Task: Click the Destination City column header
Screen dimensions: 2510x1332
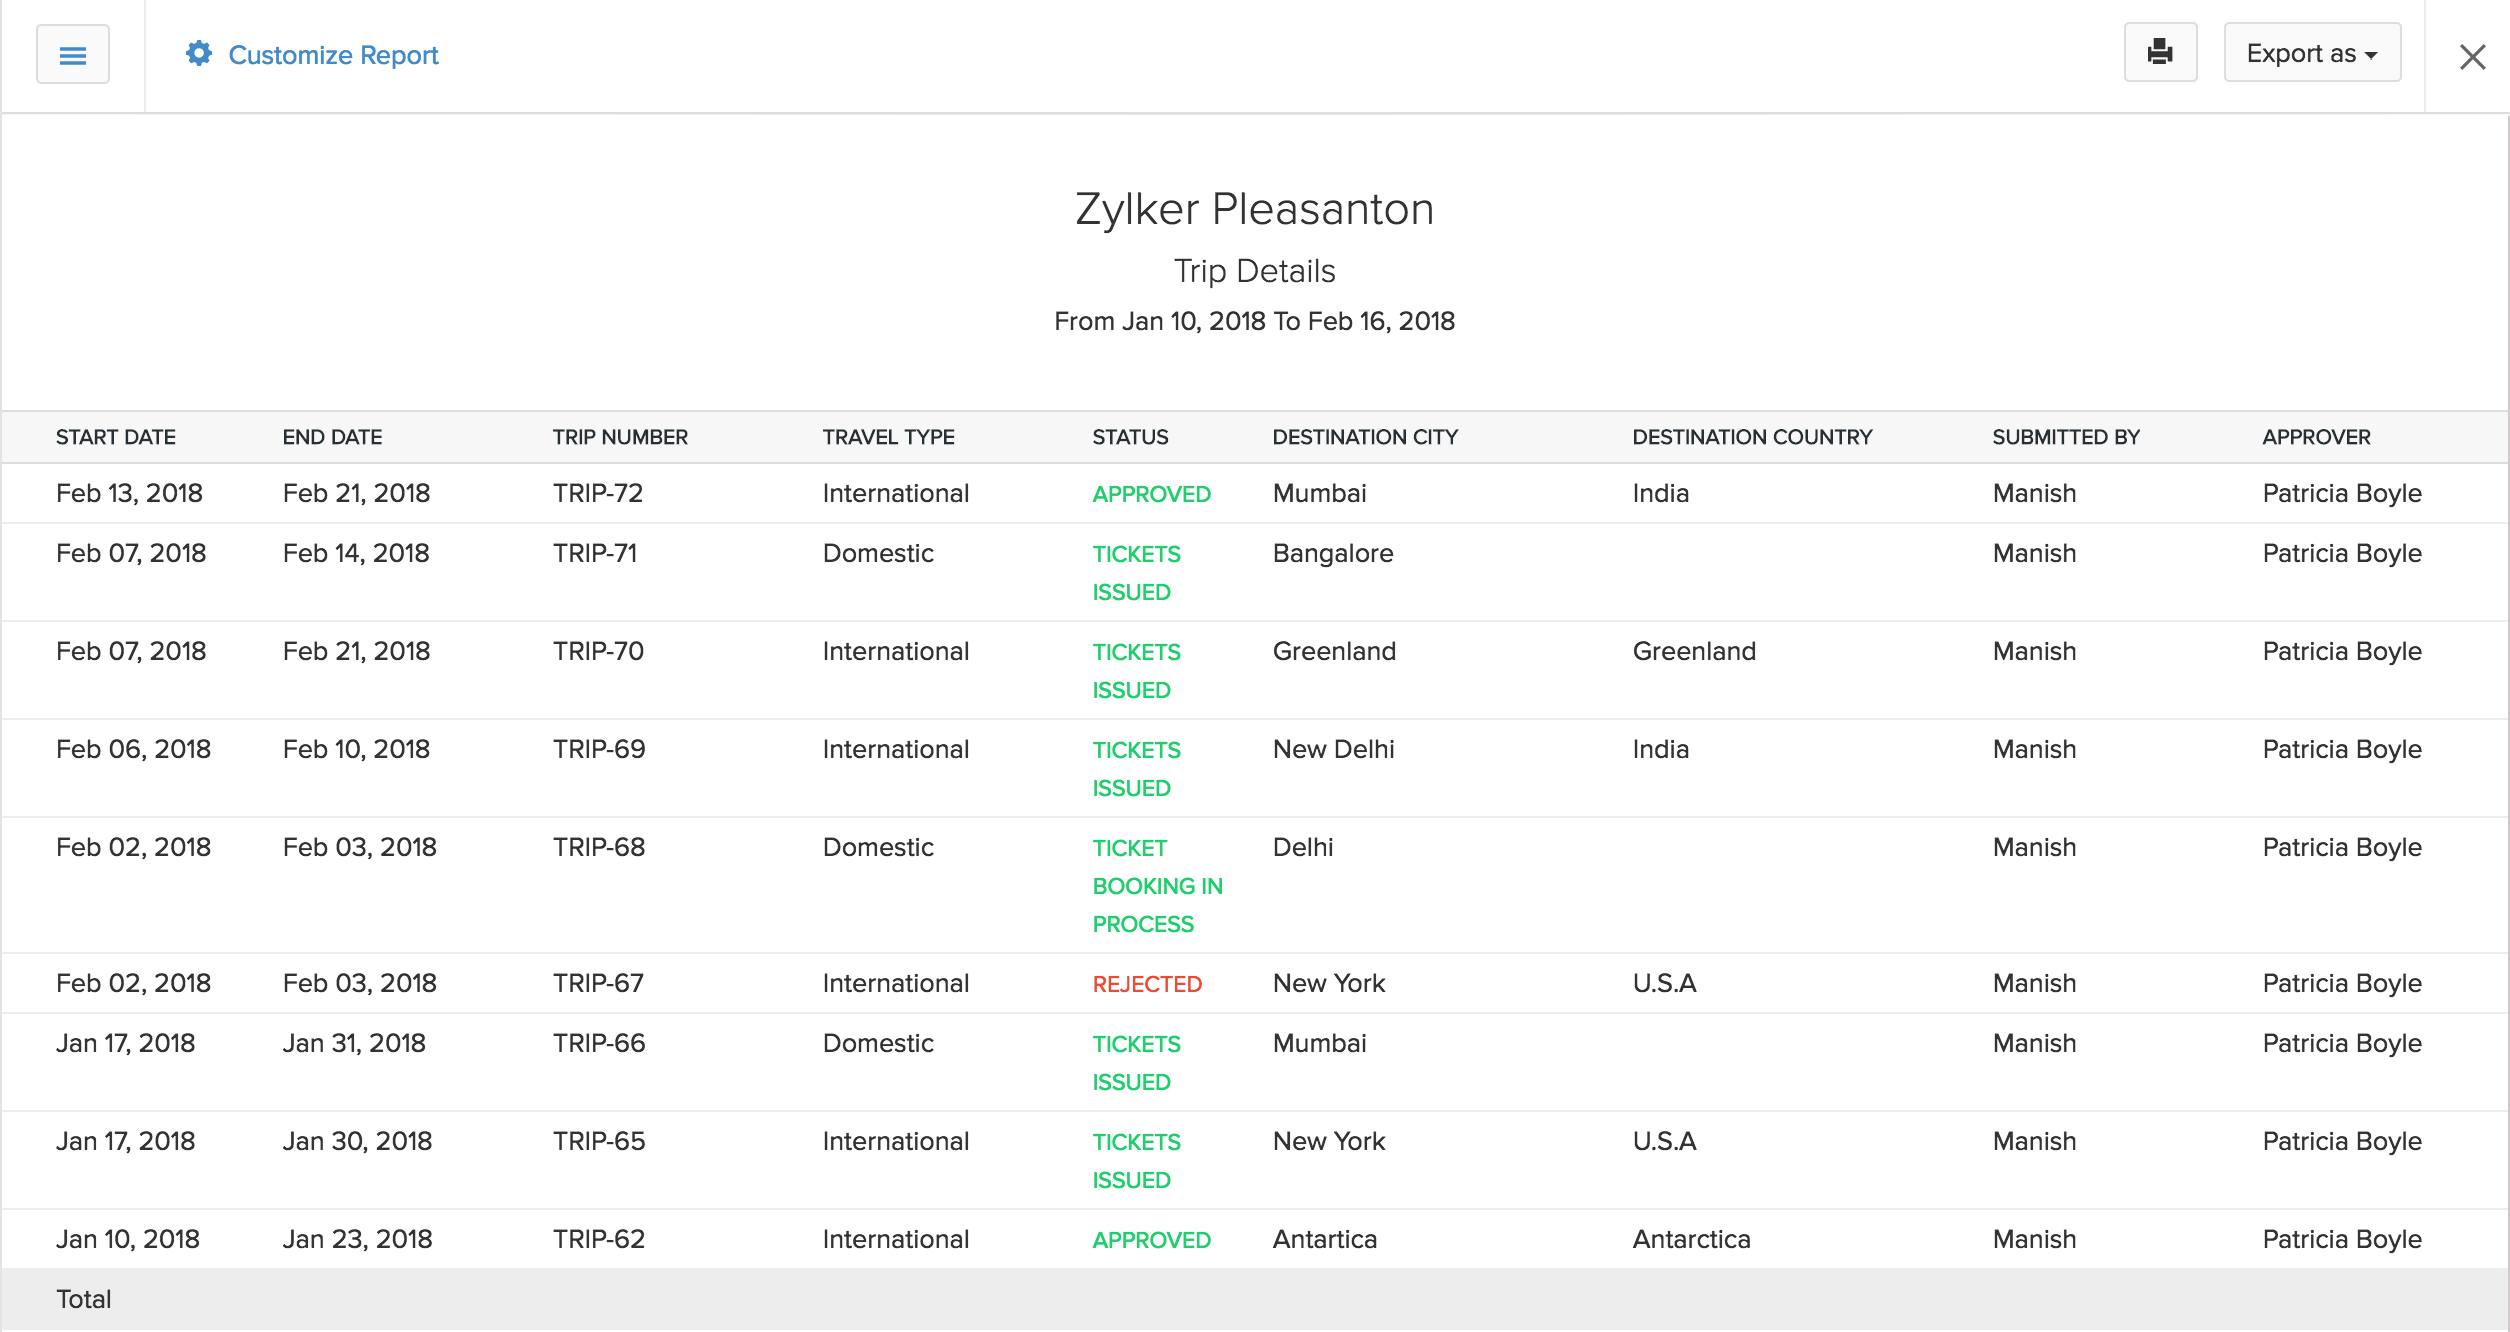Action: pos(1365,437)
